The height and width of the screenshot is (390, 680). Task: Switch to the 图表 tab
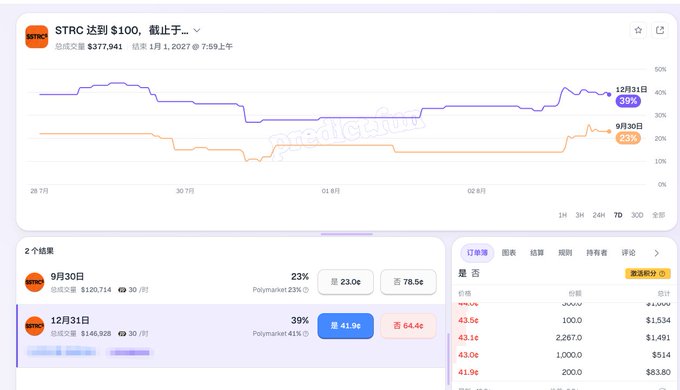click(x=509, y=252)
